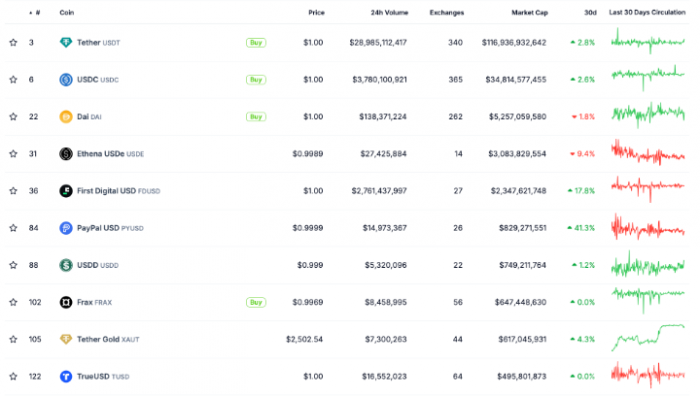Click the Tether USDT coin logo

pyautogui.click(x=66, y=42)
